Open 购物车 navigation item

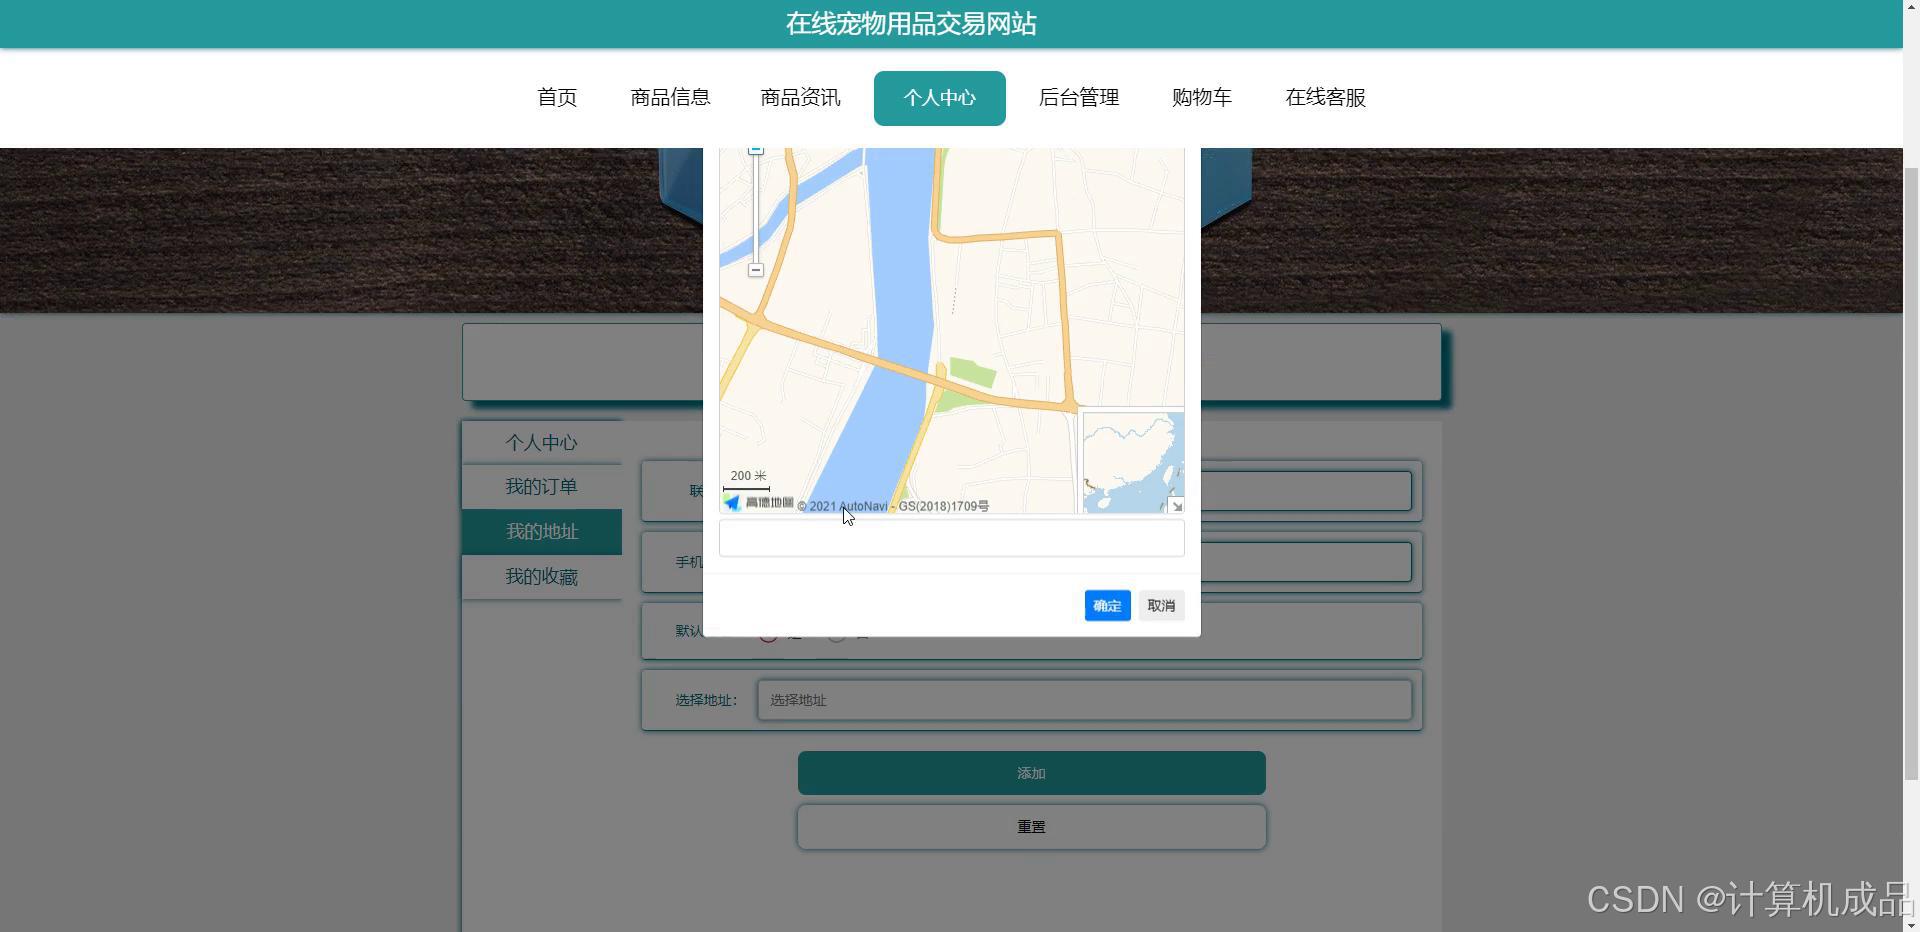tap(1201, 98)
